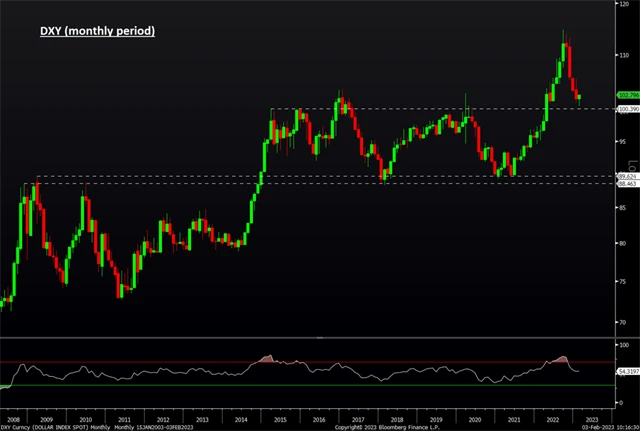Click the 100 tick on the RSI axis

624,345
